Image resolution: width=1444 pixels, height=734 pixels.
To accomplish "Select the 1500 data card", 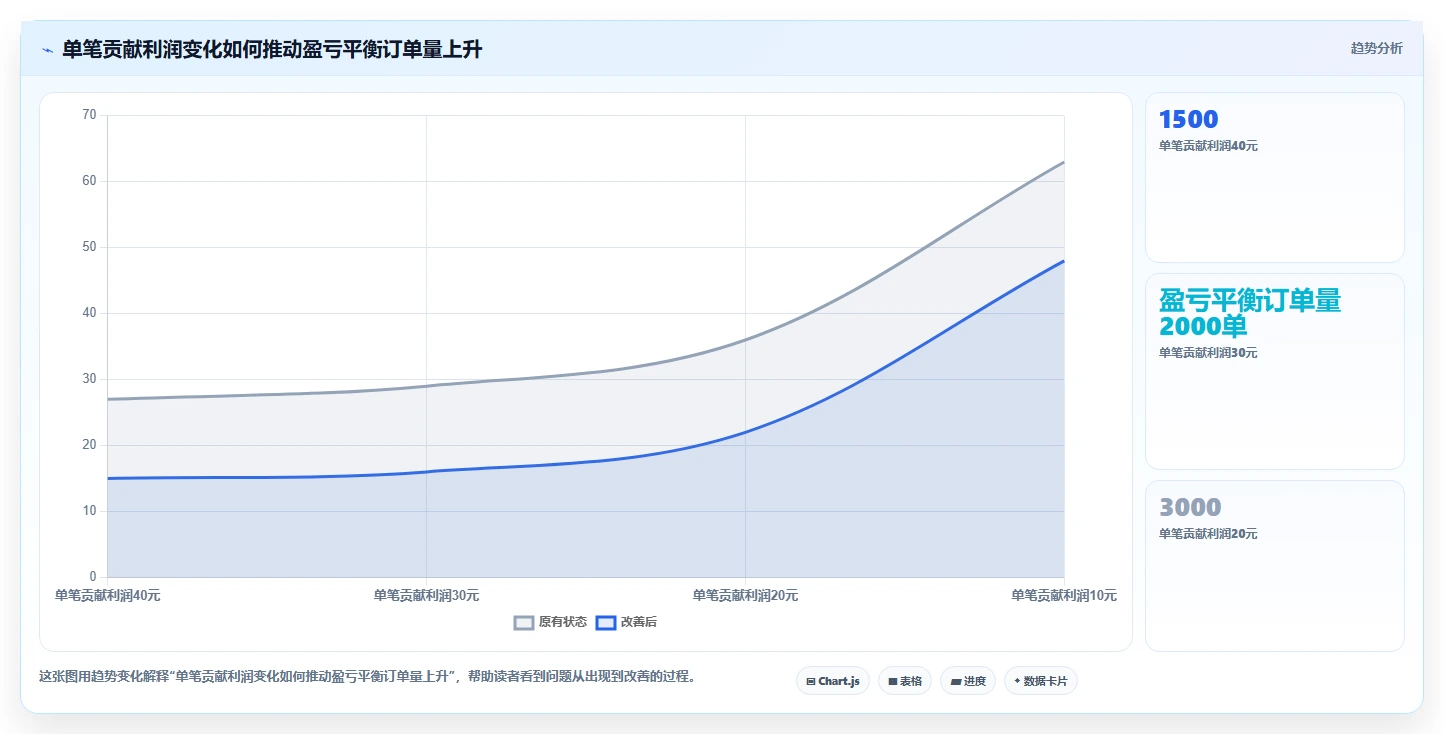I will 1275,177.
